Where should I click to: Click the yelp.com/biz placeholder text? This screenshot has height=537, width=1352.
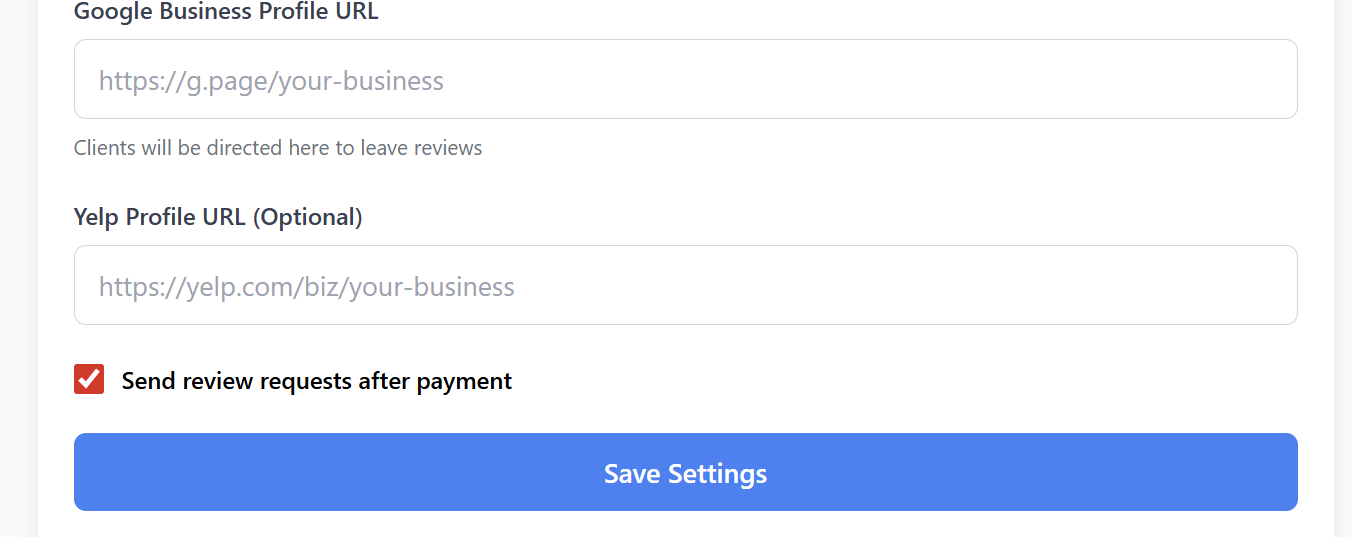tap(306, 287)
